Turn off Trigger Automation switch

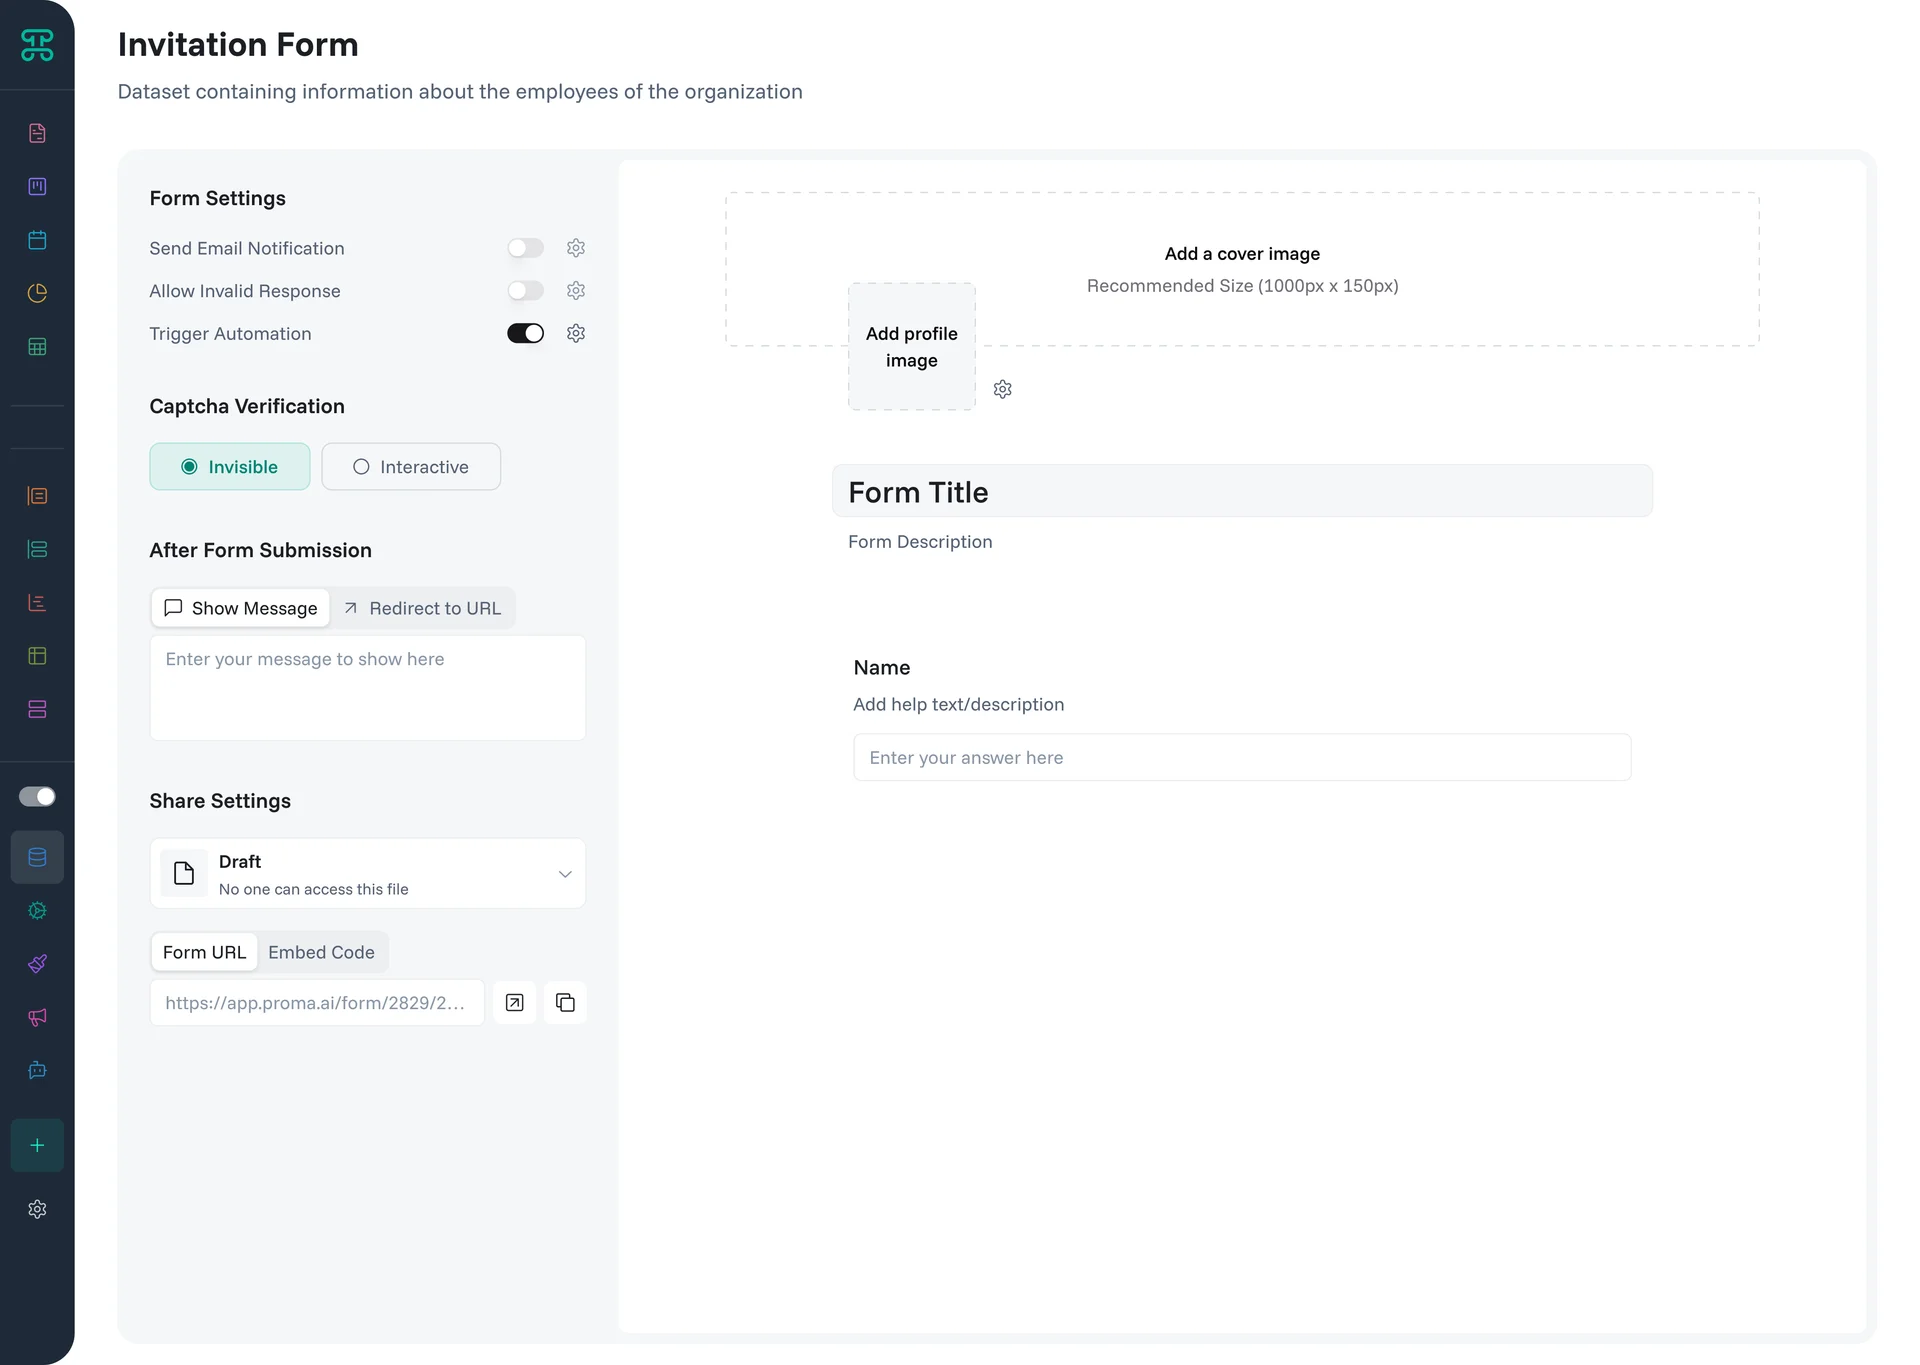[x=525, y=333]
